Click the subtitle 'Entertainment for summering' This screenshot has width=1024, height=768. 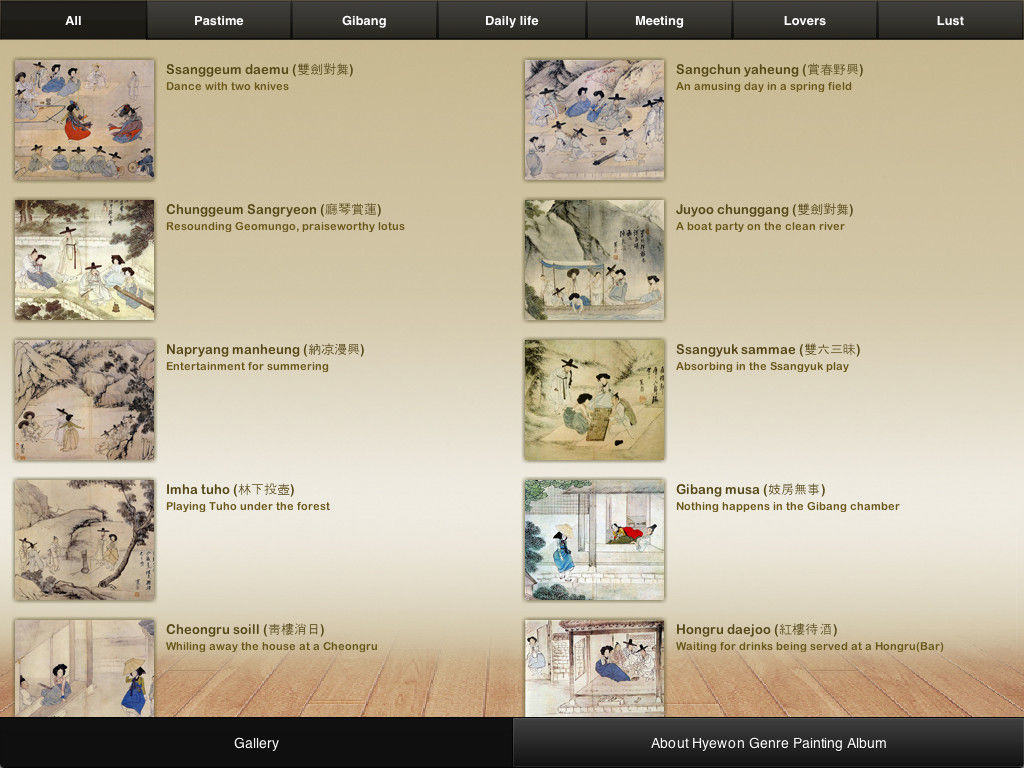pyautogui.click(x=248, y=366)
